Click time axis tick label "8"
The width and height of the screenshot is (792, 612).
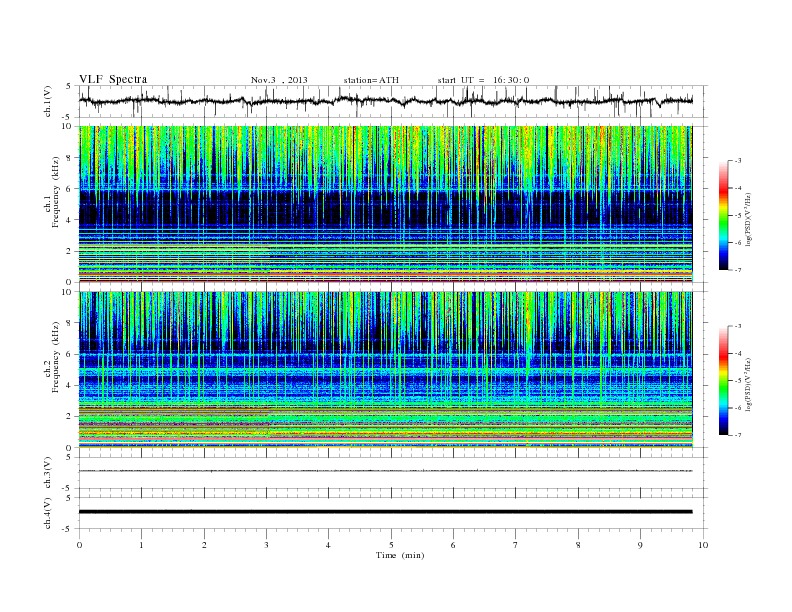click(578, 545)
